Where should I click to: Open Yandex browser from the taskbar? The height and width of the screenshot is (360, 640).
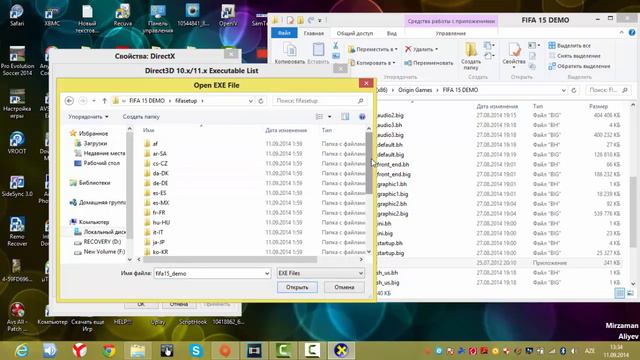click(80, 350)
